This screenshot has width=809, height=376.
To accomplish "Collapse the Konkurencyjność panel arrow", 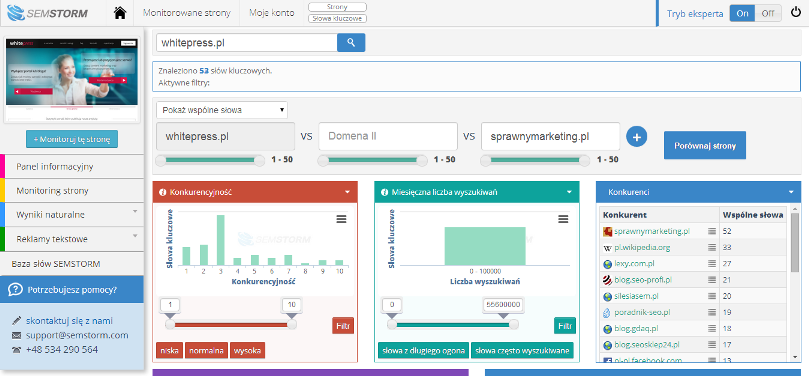I will pyautogui.click(x=348, y=192).
